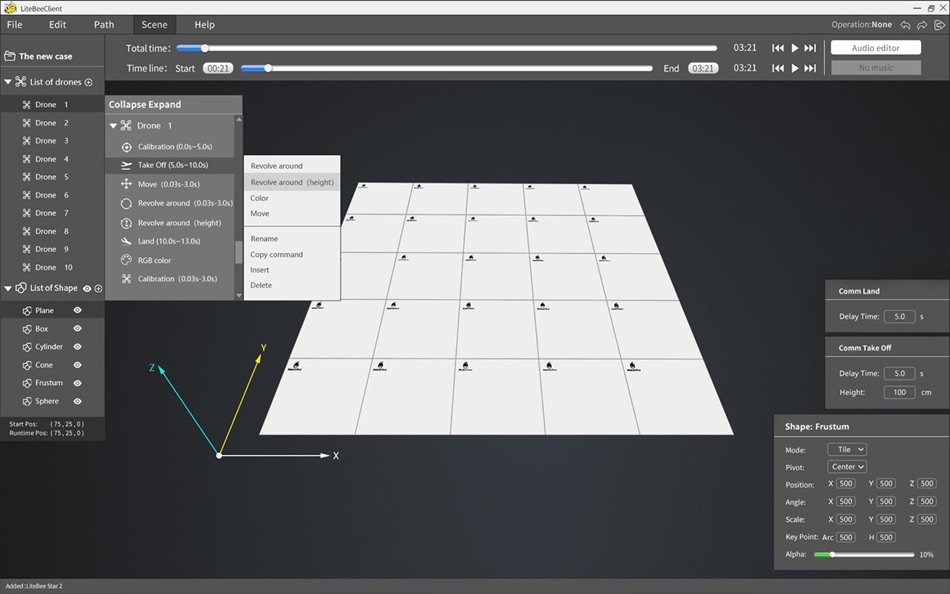Open the Scene menu

(x=154, y=25)
